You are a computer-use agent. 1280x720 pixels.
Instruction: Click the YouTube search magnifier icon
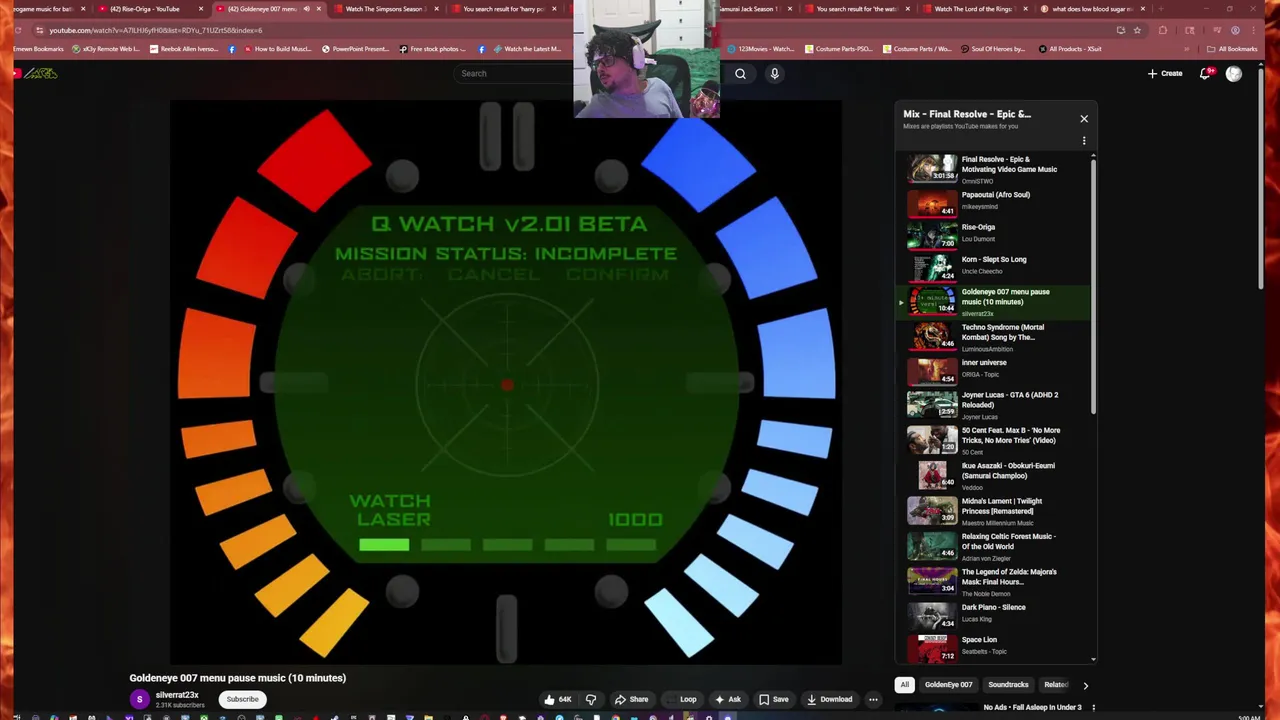pos(740,73)
